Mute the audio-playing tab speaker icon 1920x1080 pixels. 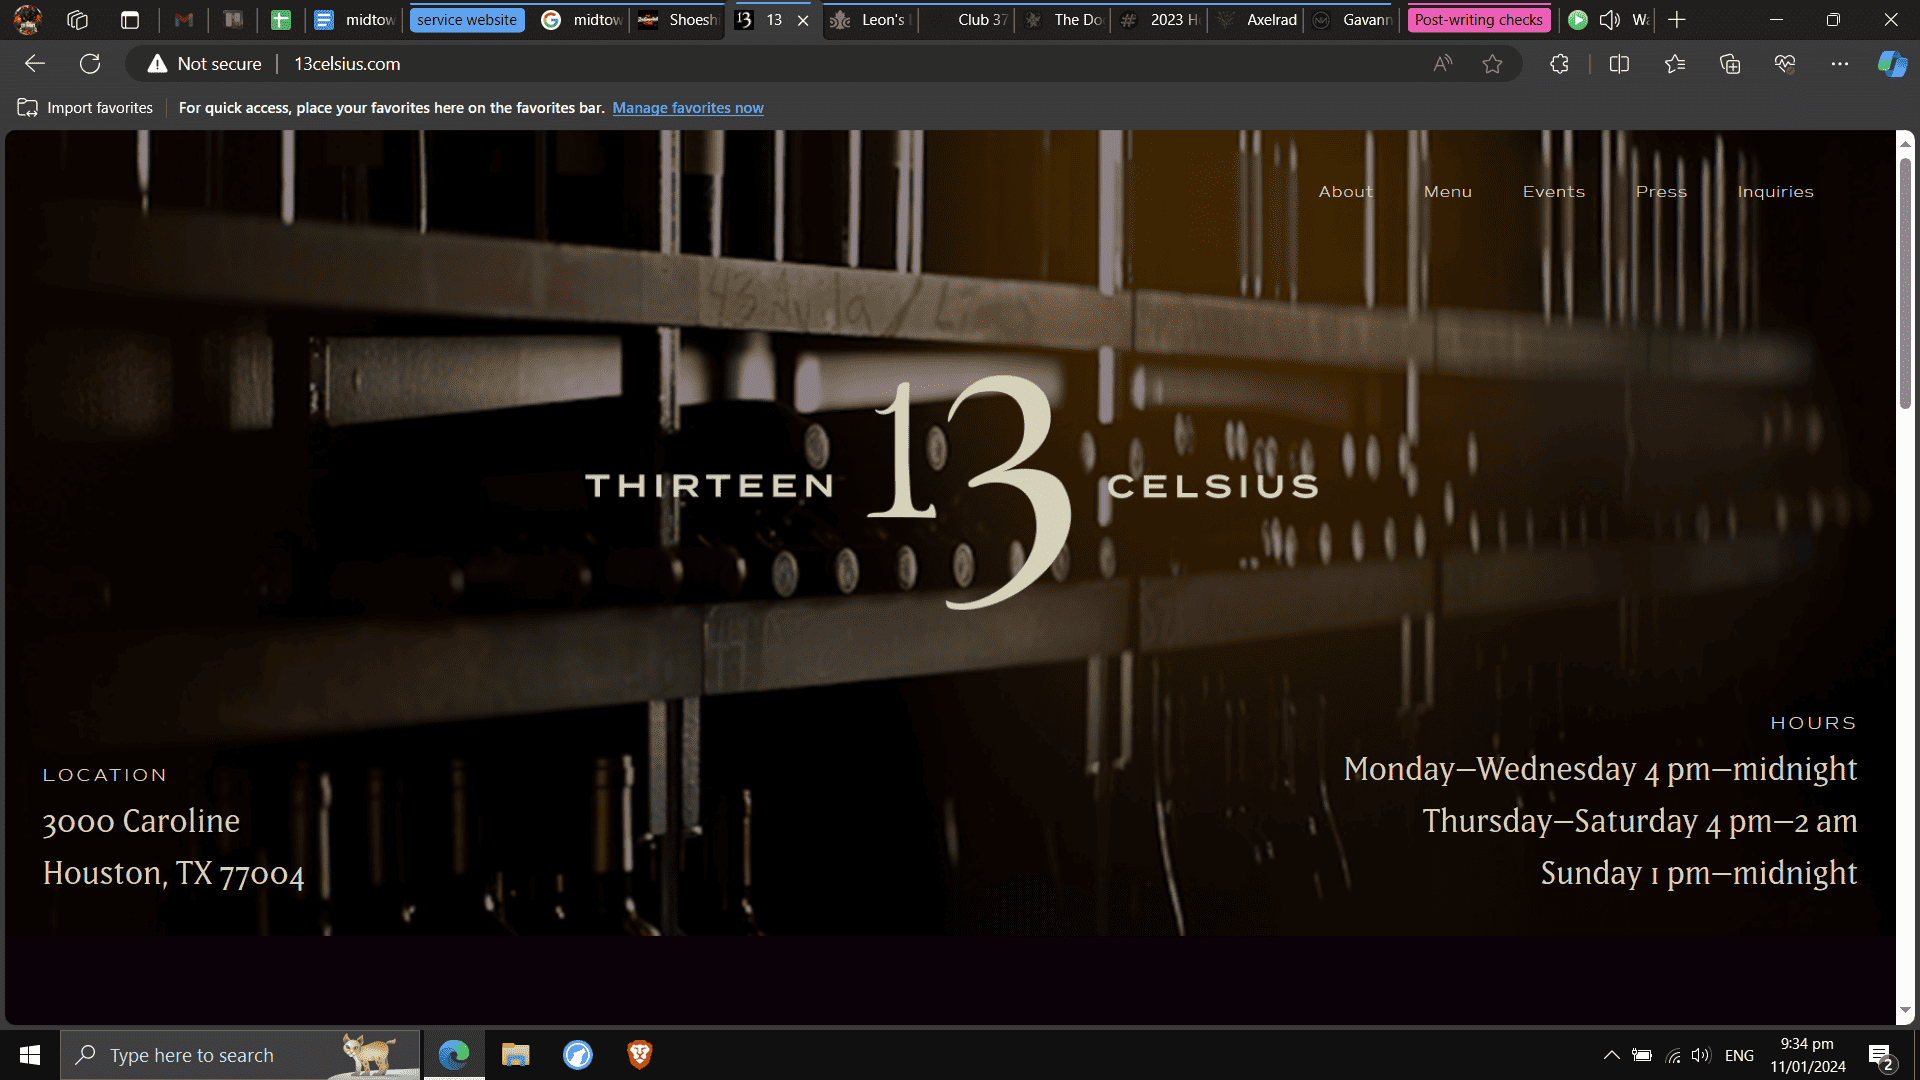pyautogui.click(x=1609, y=20)
